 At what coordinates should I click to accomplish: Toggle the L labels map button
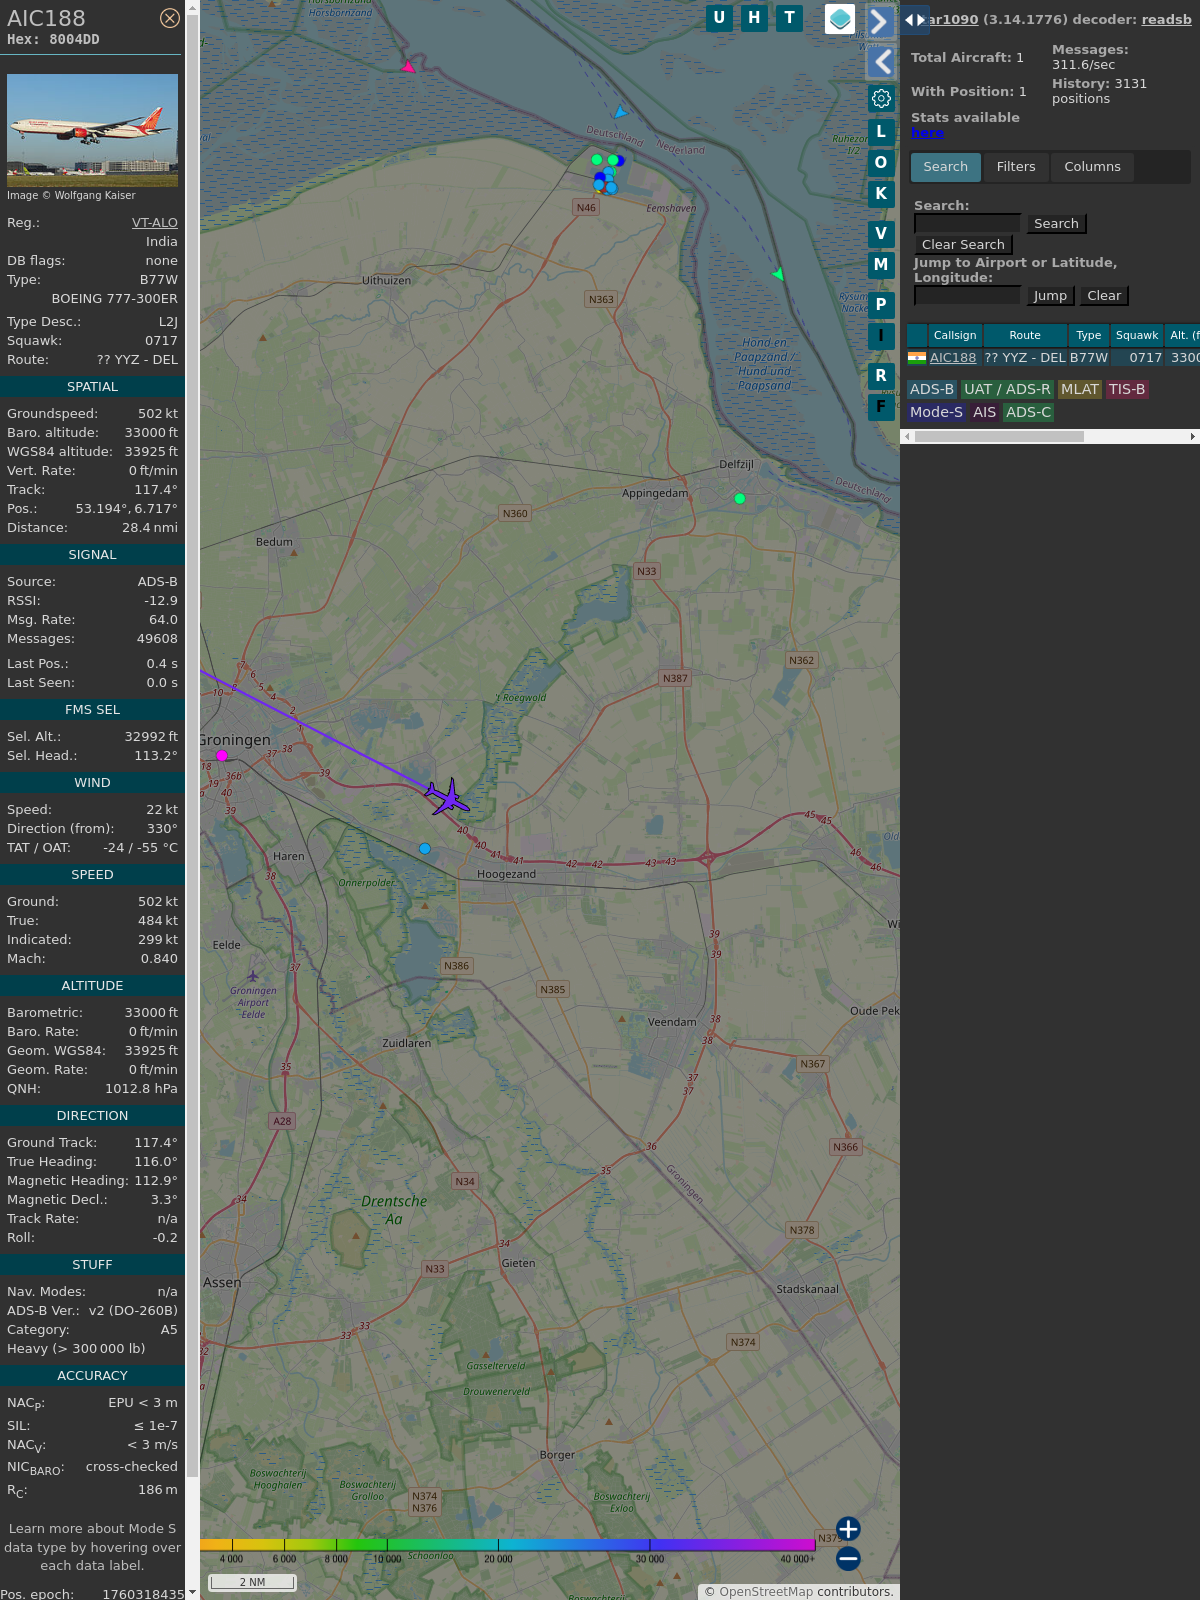coord(881,132)
